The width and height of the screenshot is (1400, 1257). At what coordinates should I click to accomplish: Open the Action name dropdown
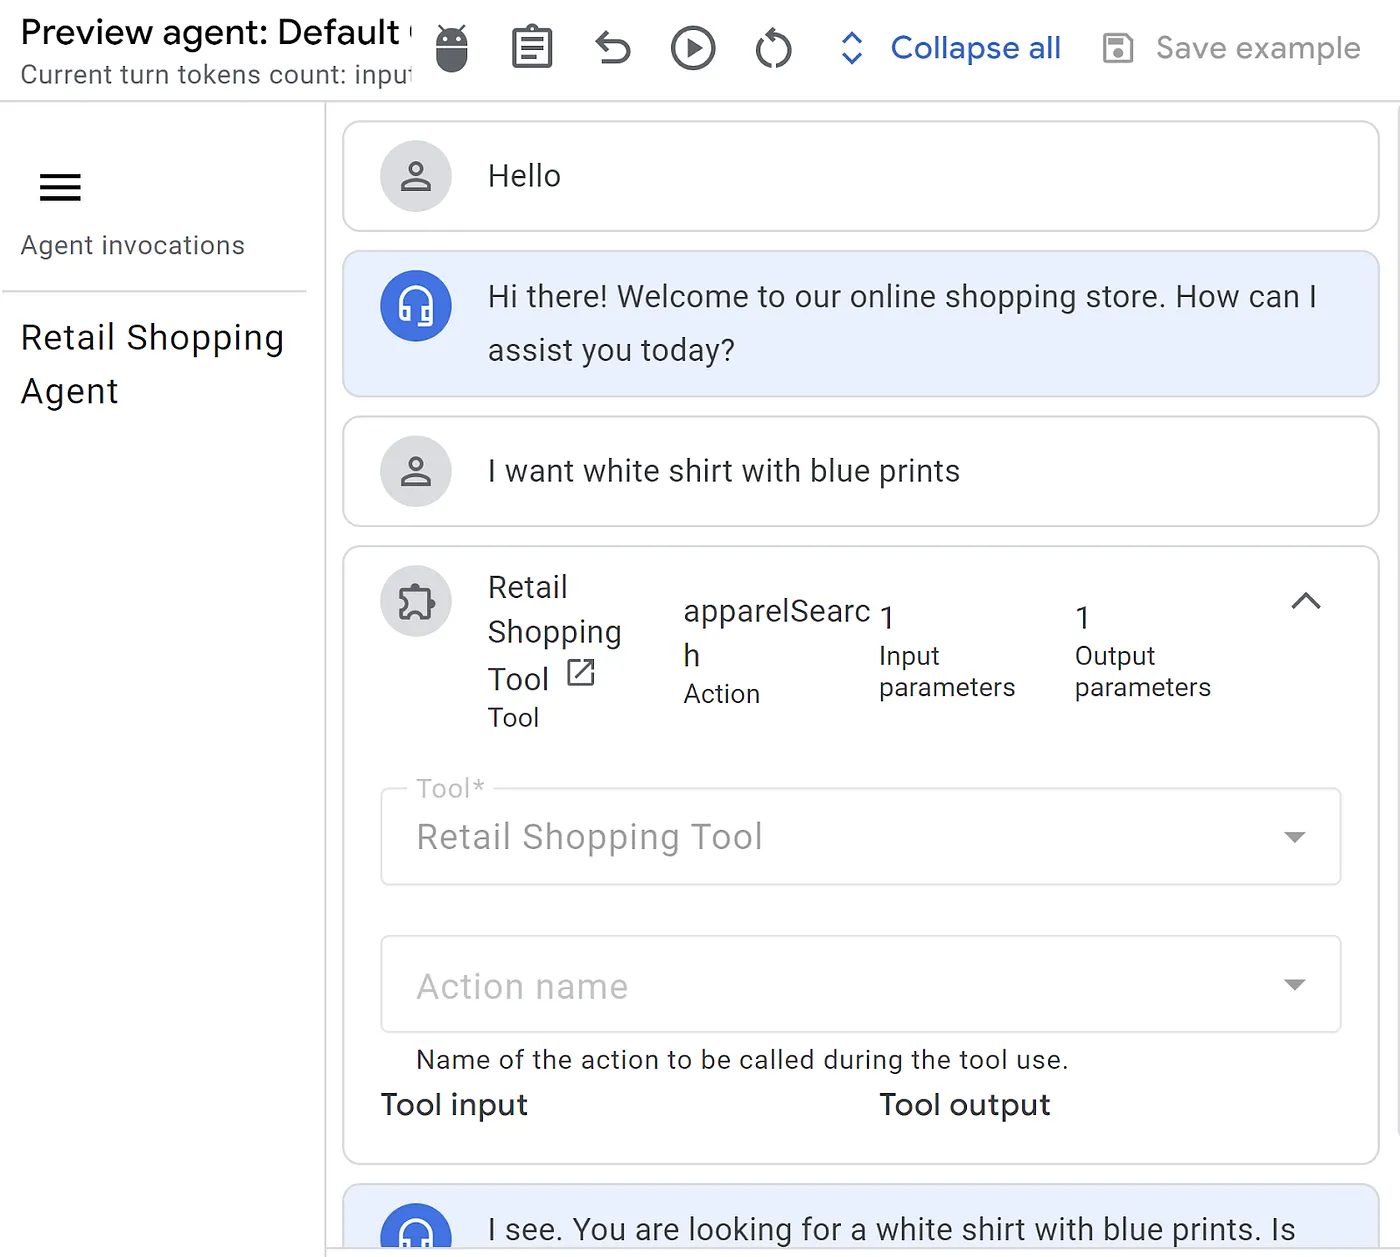click(x=860, y=985)
